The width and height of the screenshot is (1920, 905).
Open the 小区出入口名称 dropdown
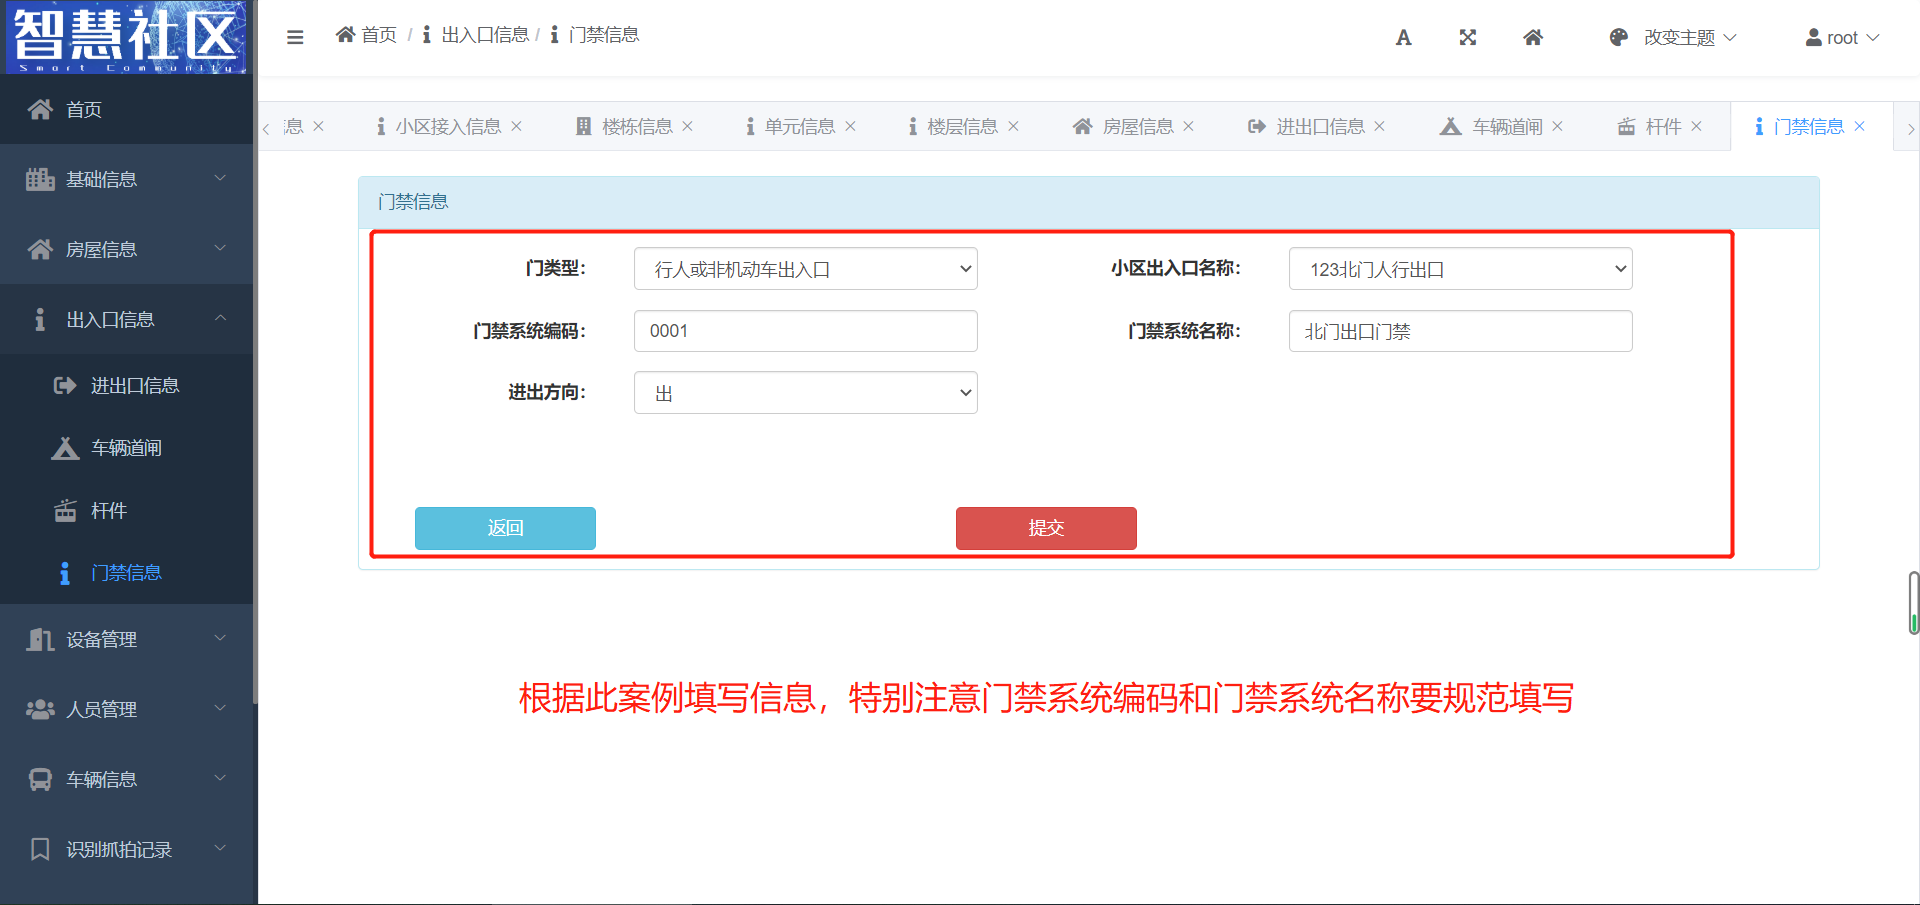tap(1460, 269)
